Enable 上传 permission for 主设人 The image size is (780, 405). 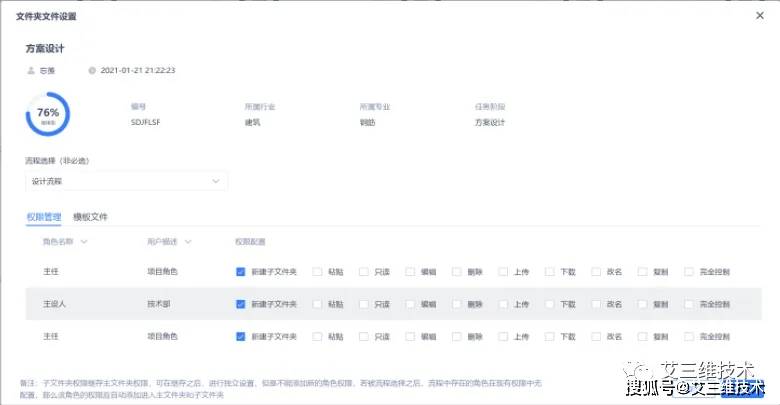tap(503, 304)
